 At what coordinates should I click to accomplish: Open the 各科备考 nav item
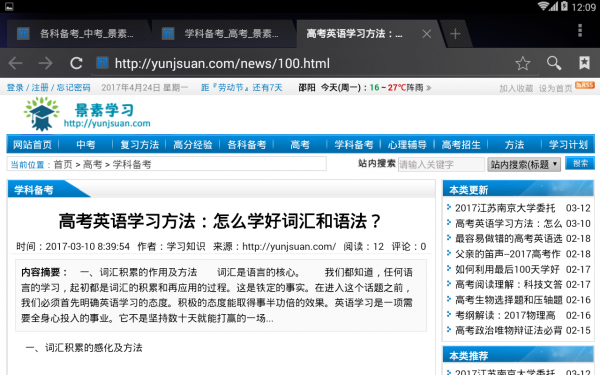(246, 145)
